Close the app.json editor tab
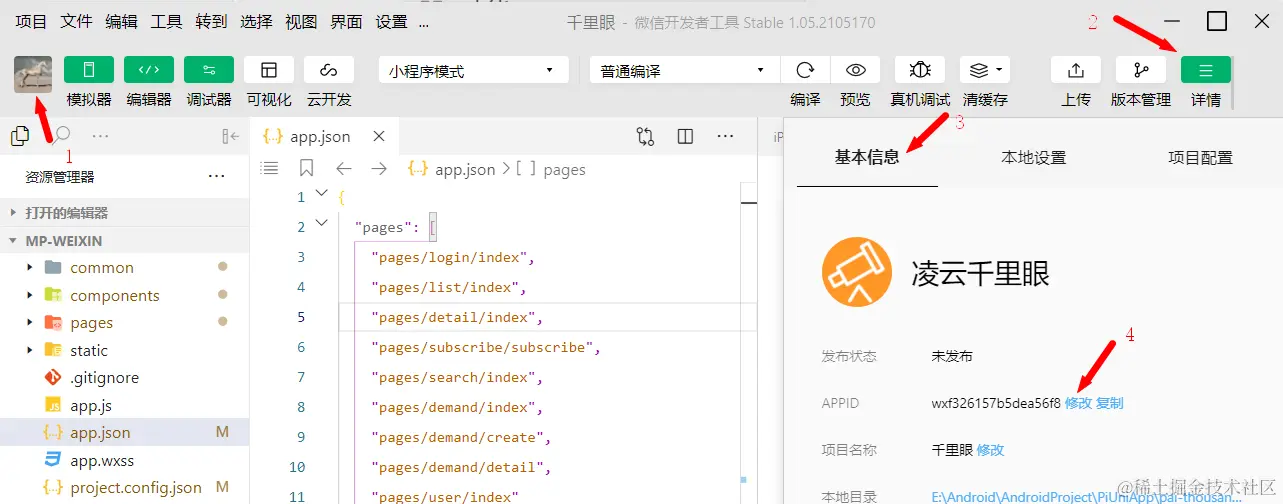1283x504 pixels. (x=377, y=137)
